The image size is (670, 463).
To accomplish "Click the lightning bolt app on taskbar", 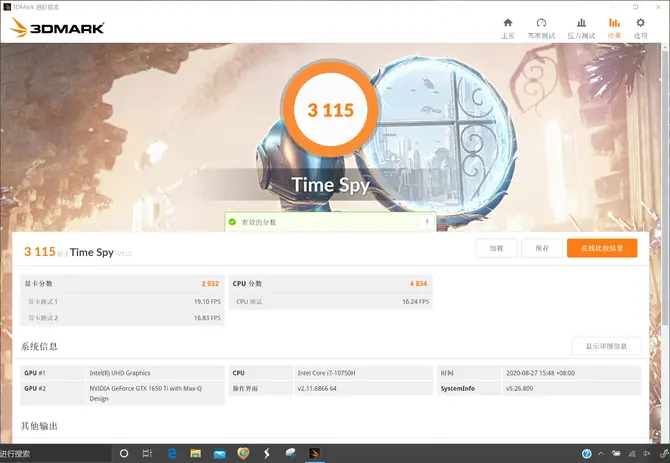I will (267, 453).
